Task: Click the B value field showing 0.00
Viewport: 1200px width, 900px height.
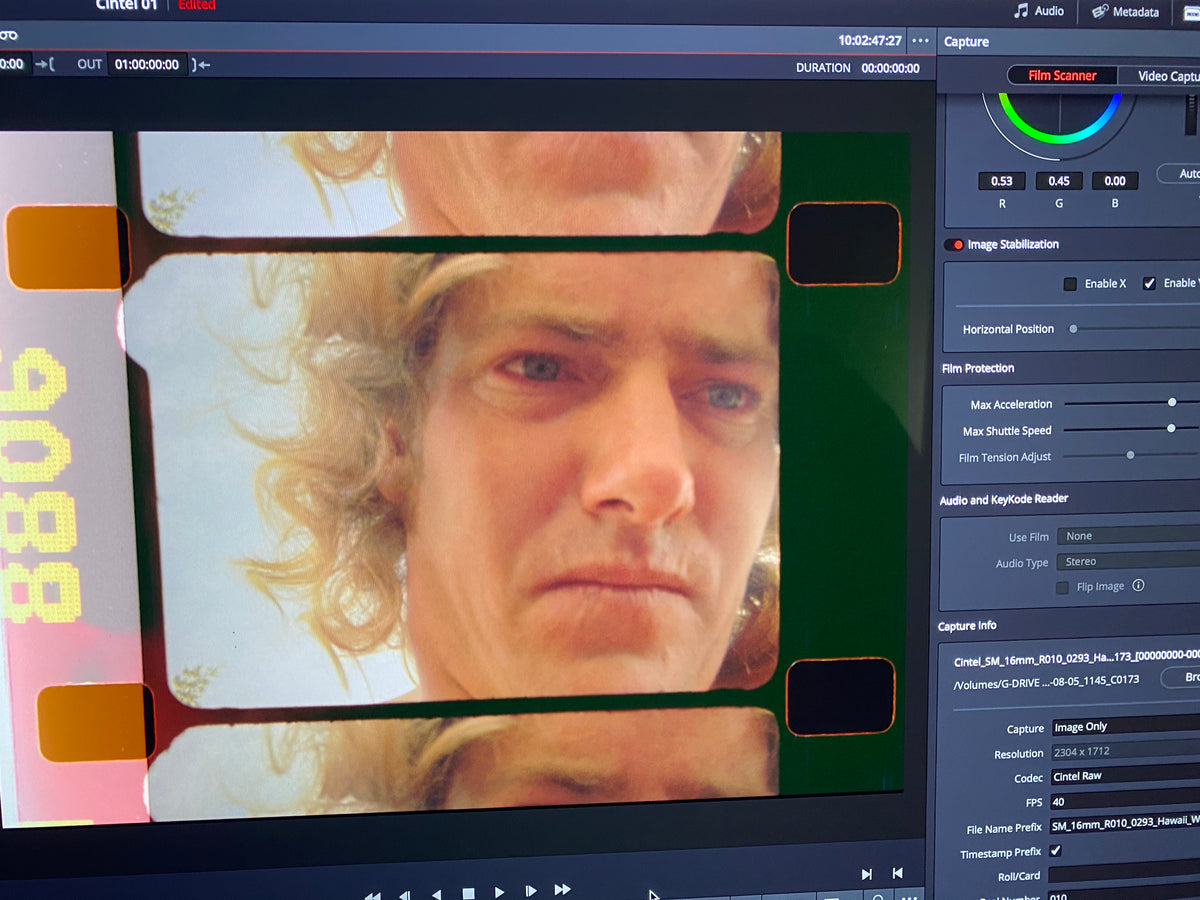Action: coord(1115,181)
